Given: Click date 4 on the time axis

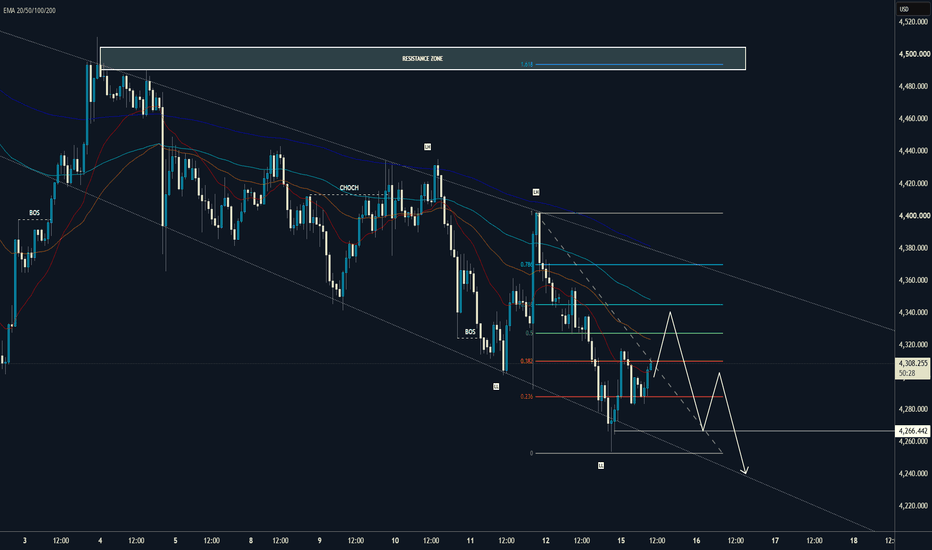Looking at the screenshot, I should coord(100,540).
